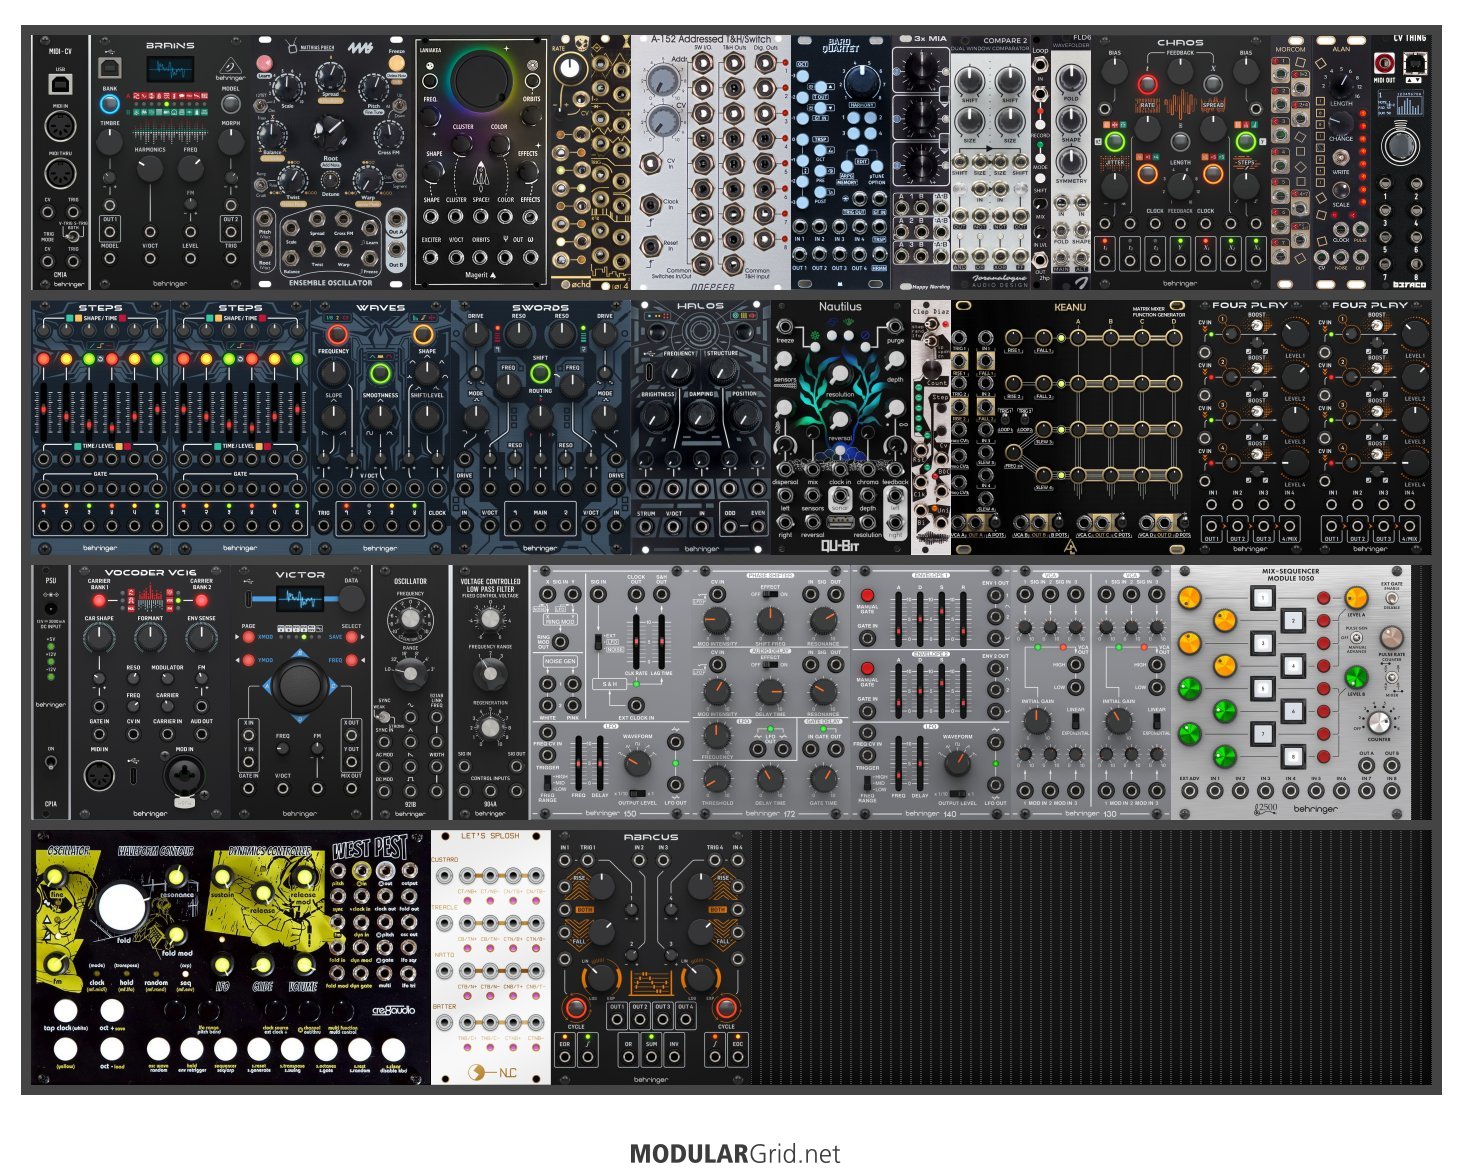
Task: Click the MIDI IN socket on the MIDI-CV module
Action: (x=60, y=127)
